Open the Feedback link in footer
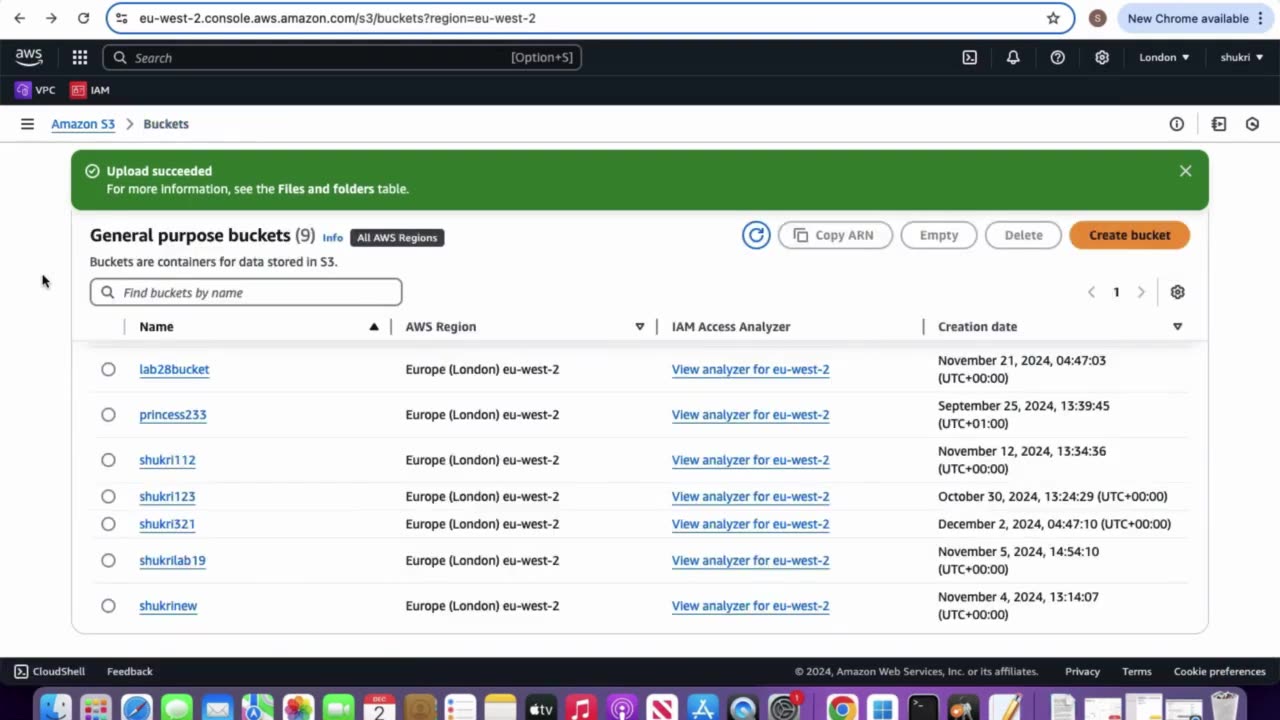Image resolution: width=1280 pixels, height=720 pixels. [x=130, y=672]
